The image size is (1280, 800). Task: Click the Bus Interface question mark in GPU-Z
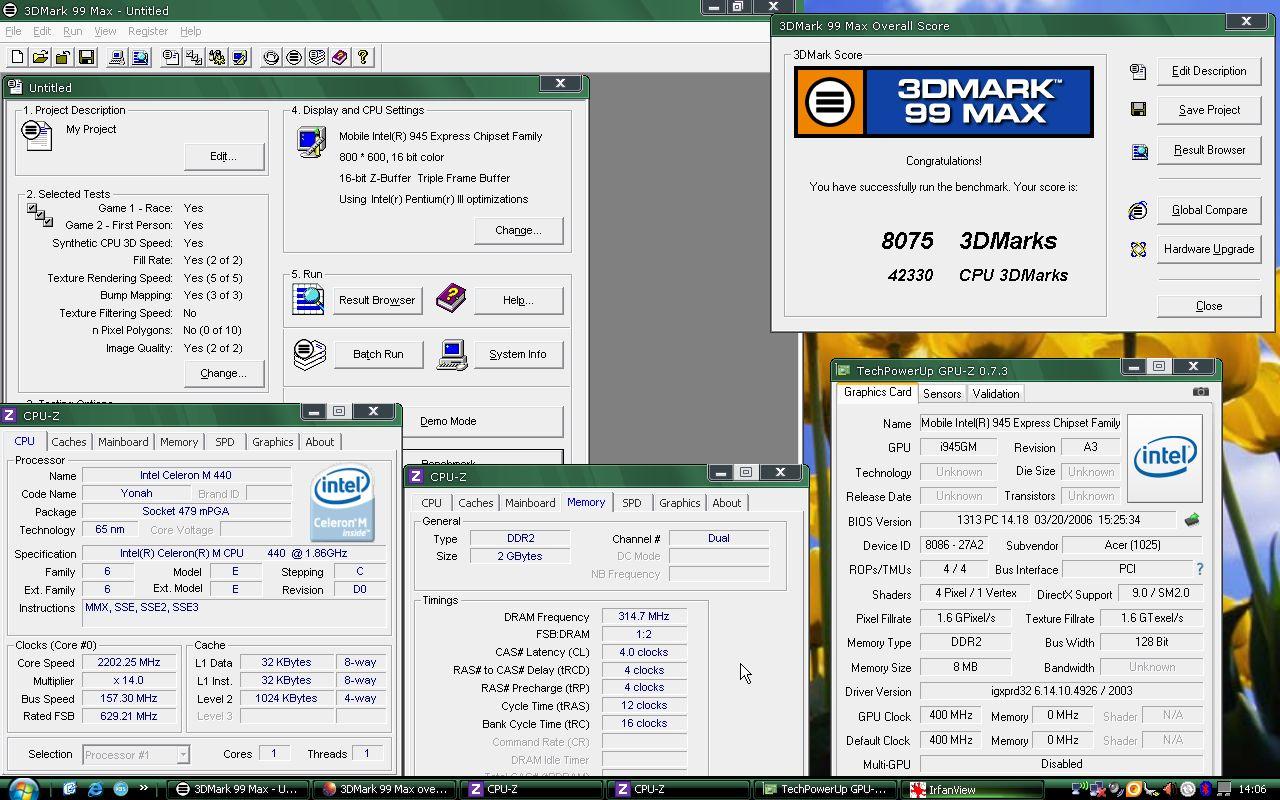1200,569
